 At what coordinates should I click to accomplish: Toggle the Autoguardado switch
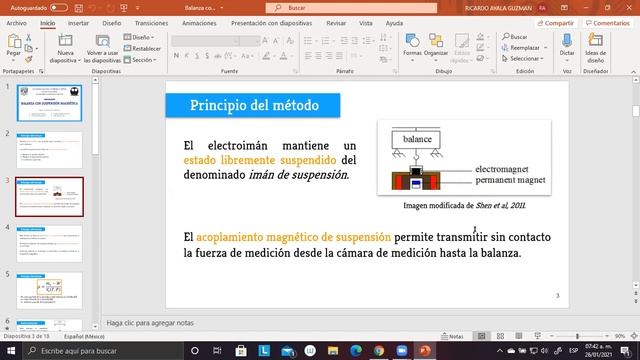coord(58,8)
